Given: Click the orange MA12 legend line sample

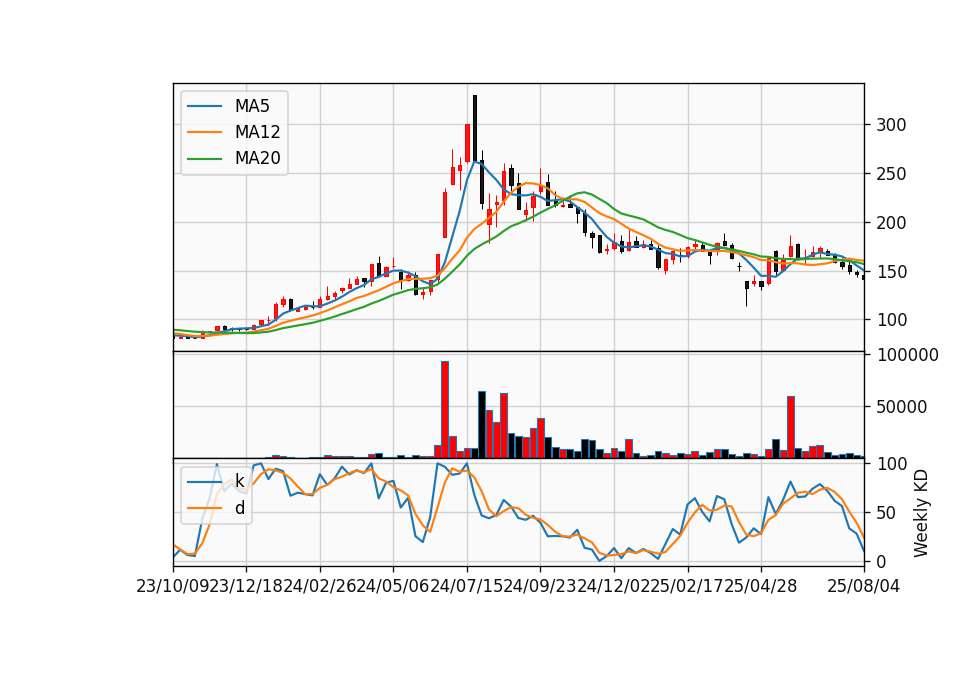Looking at the screenshot, I should (x=204, y=132).
